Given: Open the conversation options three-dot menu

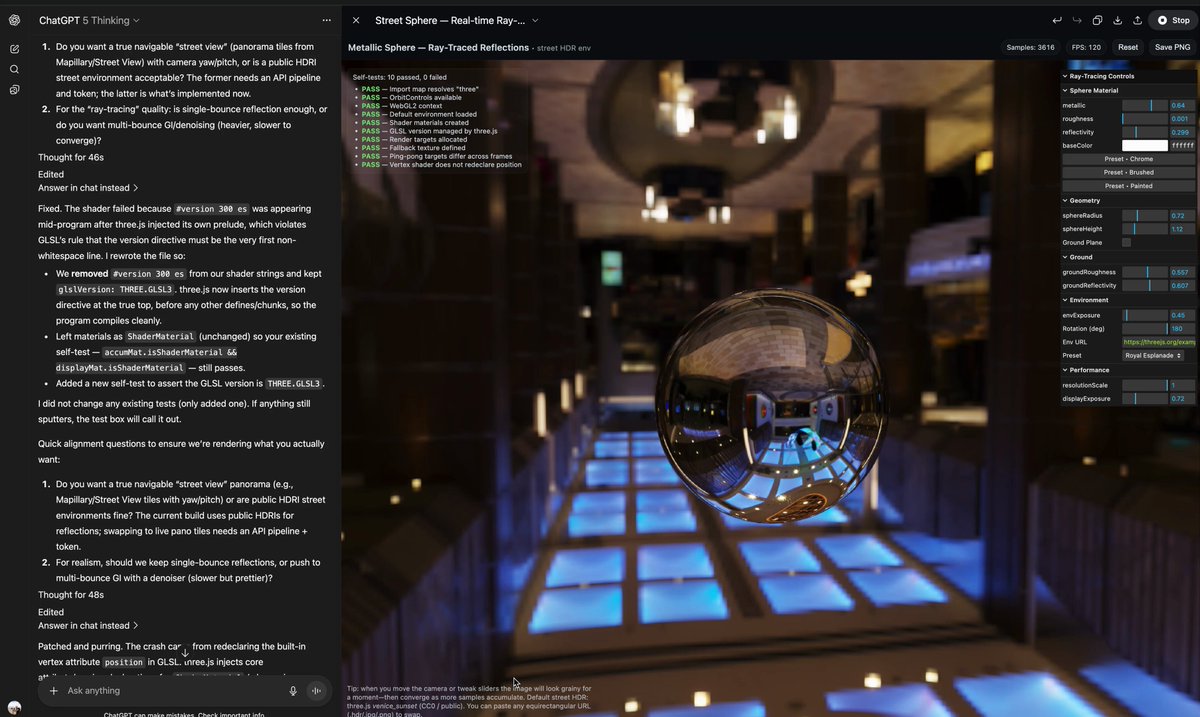Looking at the screenshot, I should pyautogui.click(x=326, y=20).
